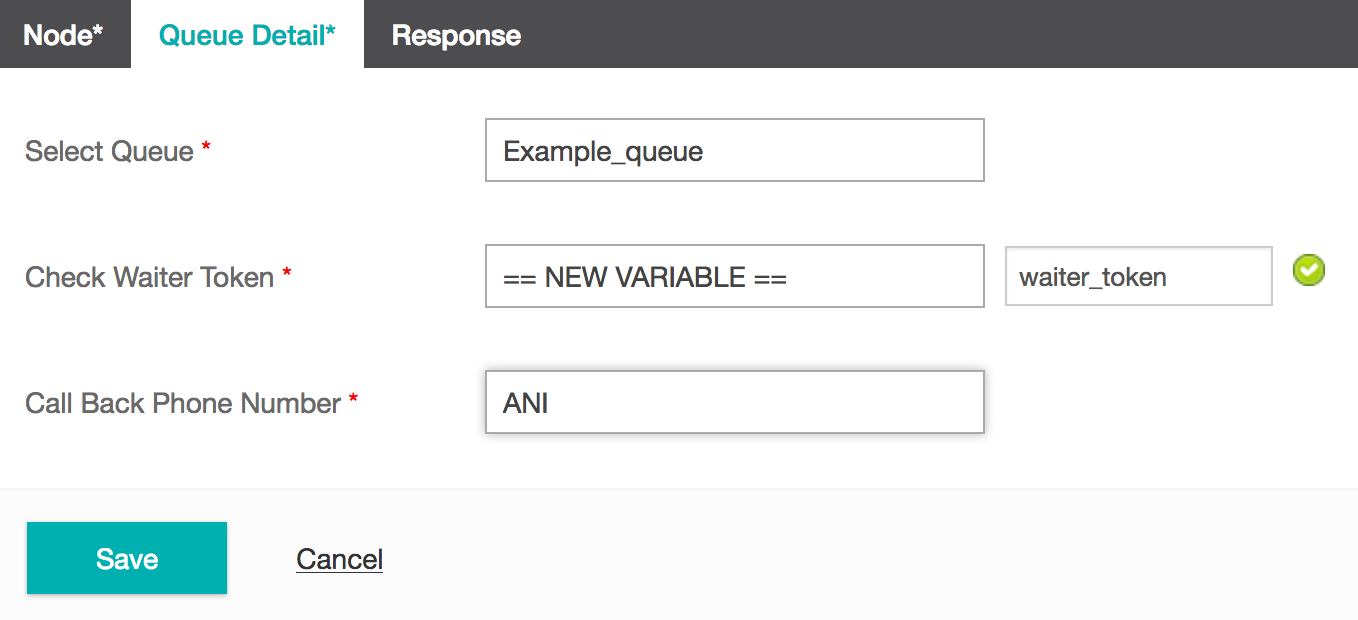The height and width of the screenshot is (620, 1358).
Task: Select the Queue Detail tab
Action: pos(247,35)
